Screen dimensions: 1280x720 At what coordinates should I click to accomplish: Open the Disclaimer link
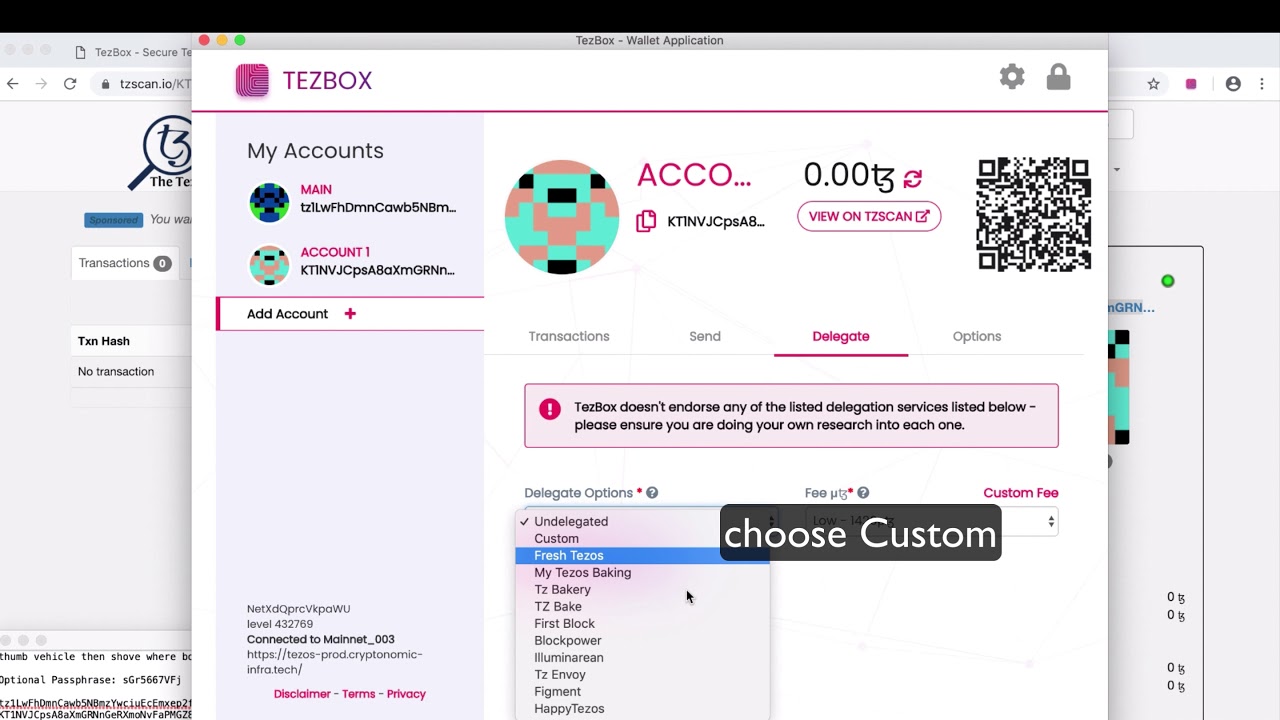coord(302,694)
